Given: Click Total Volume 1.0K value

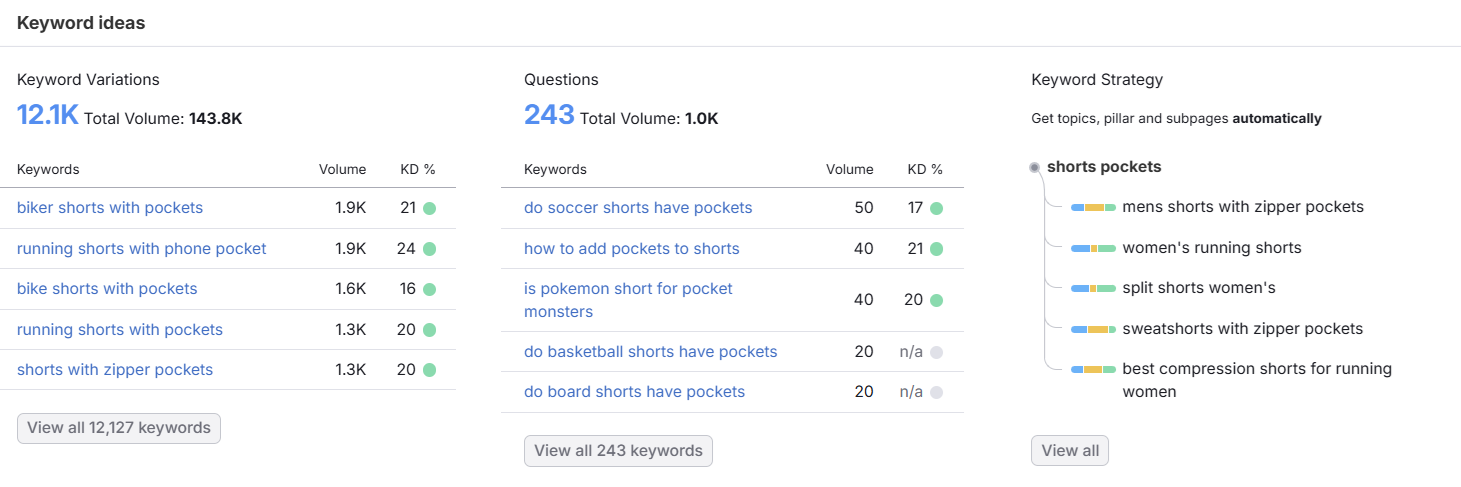Looking at the screenshot, I should point(702,118).
